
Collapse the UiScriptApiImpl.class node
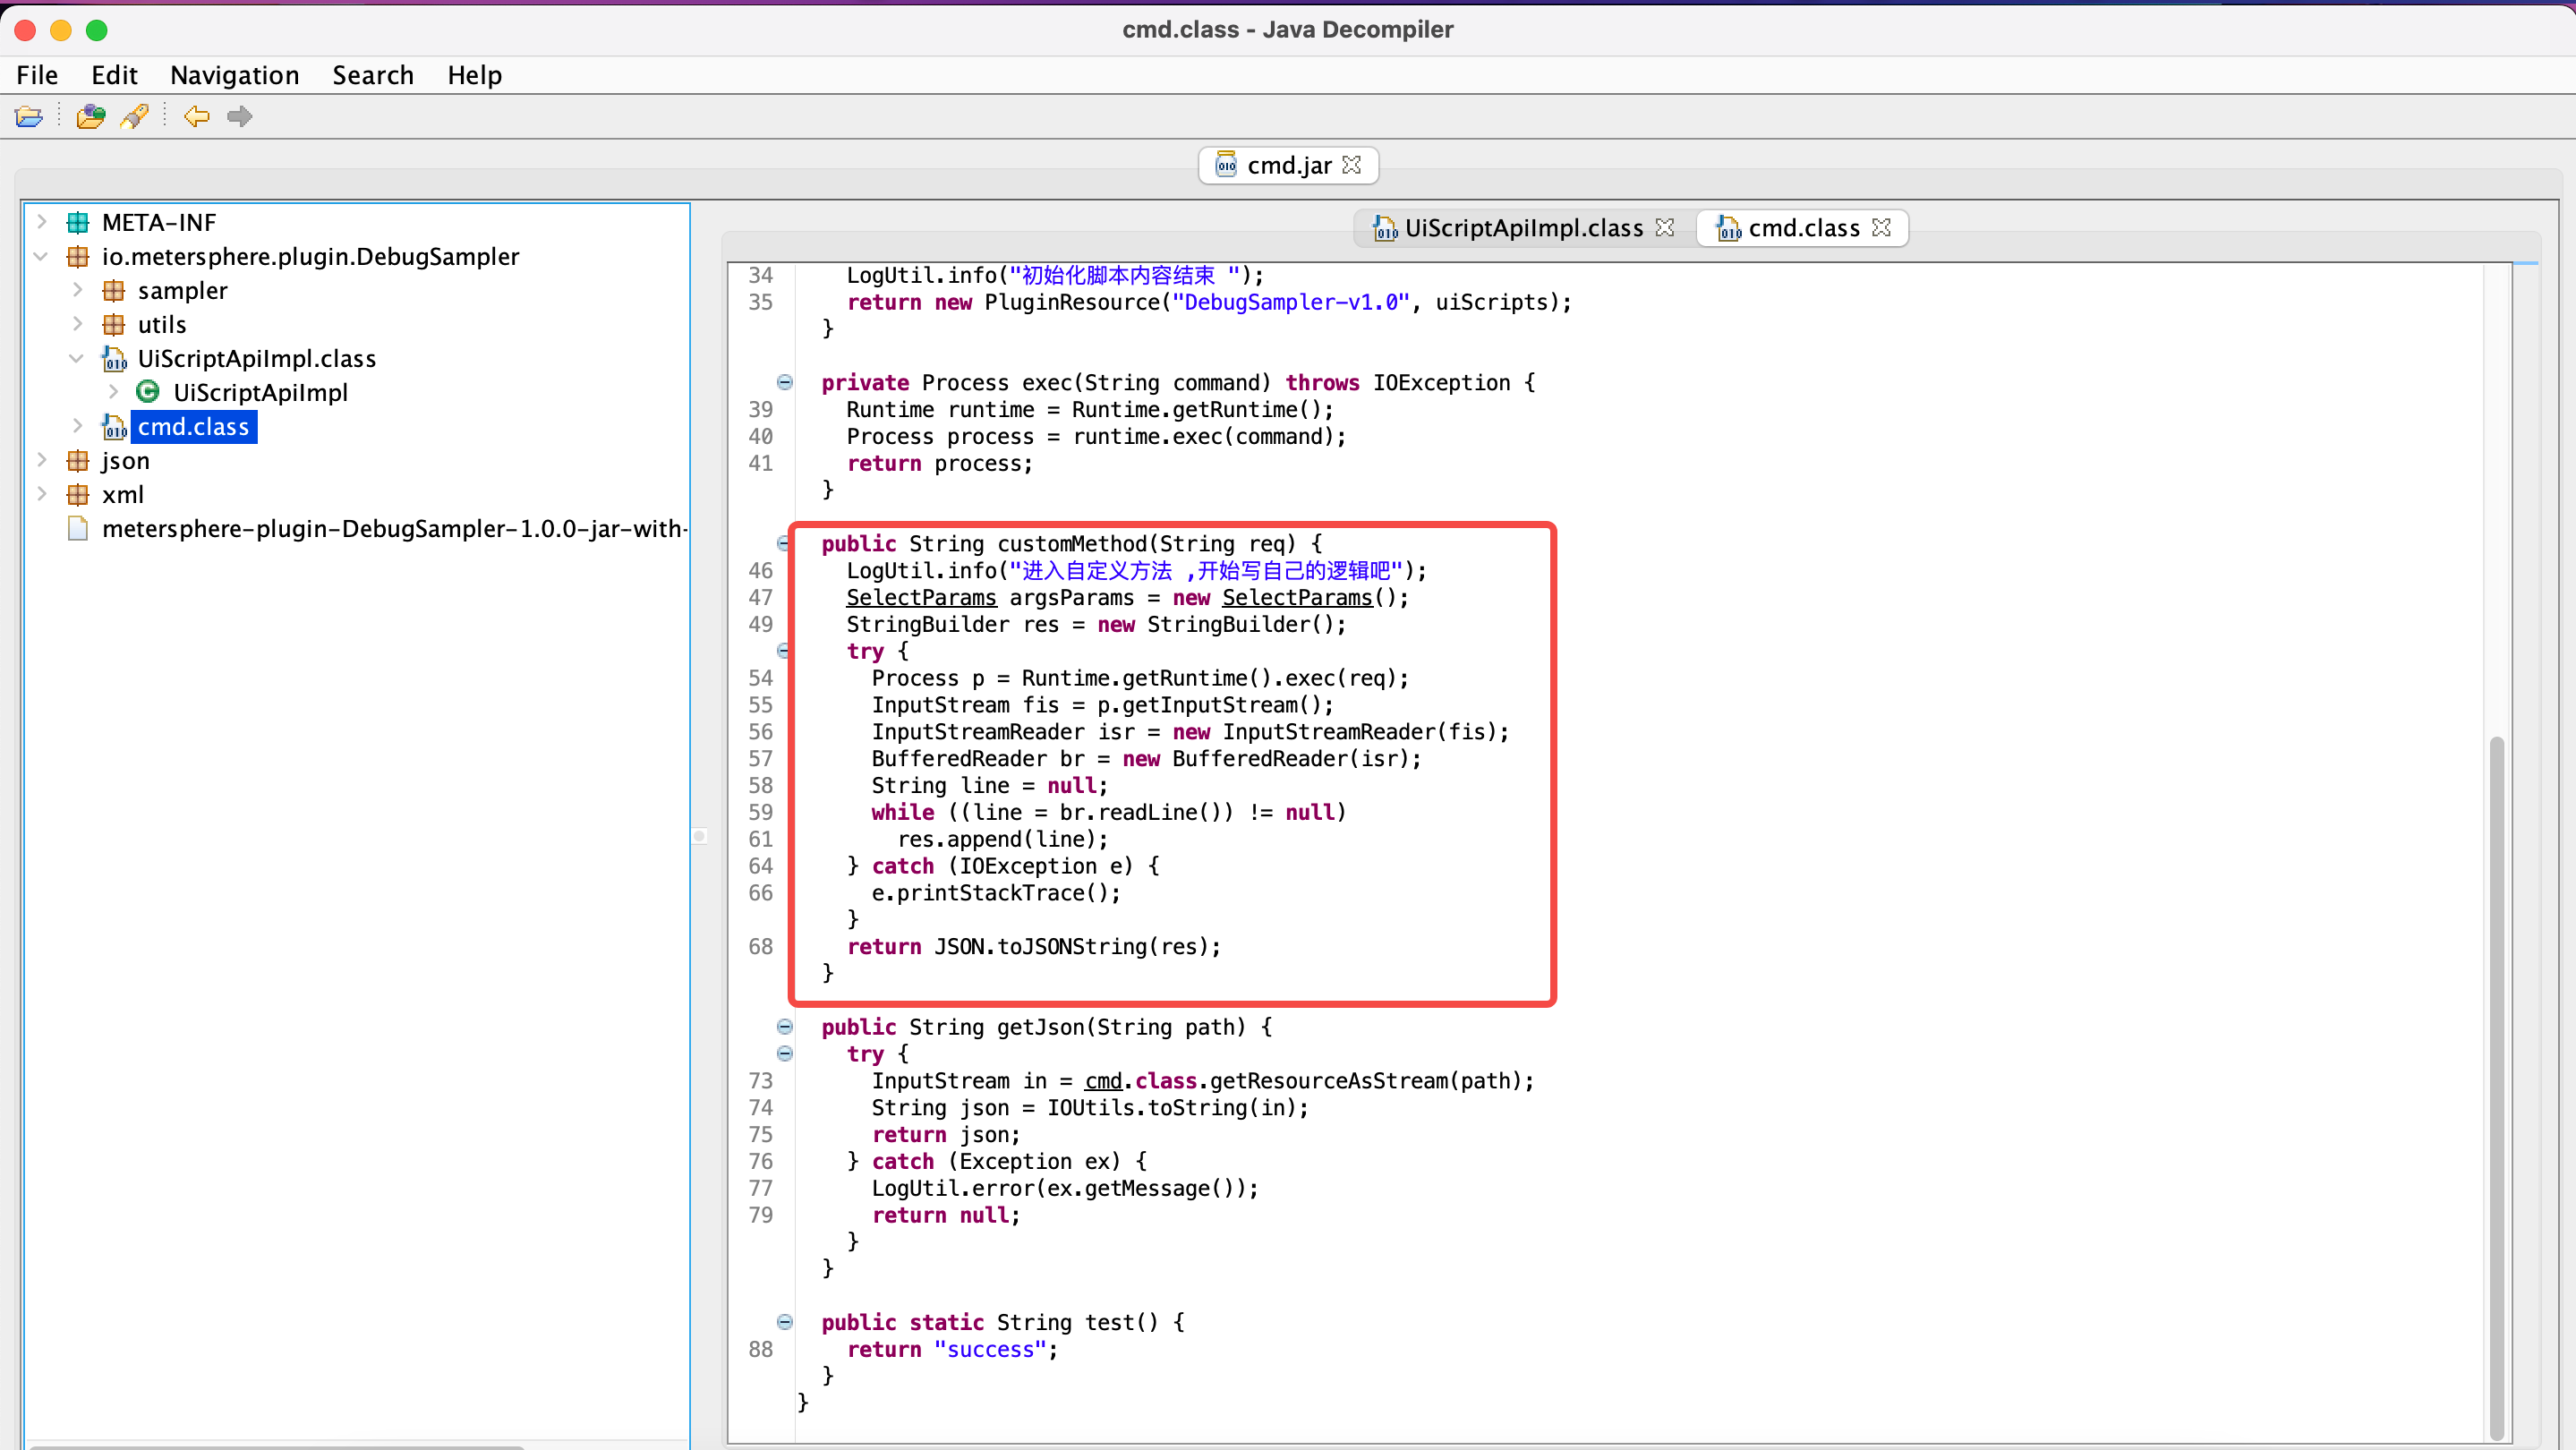[76, 358]
